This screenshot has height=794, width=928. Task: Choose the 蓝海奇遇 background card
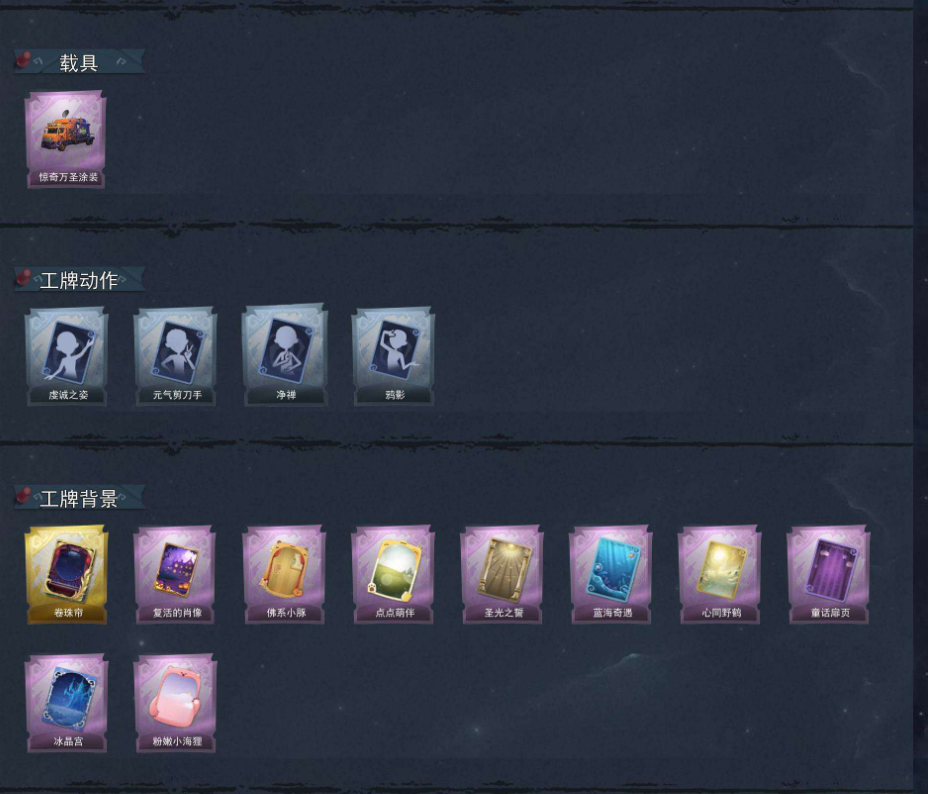pyautogui.click(x=611, y=574)
